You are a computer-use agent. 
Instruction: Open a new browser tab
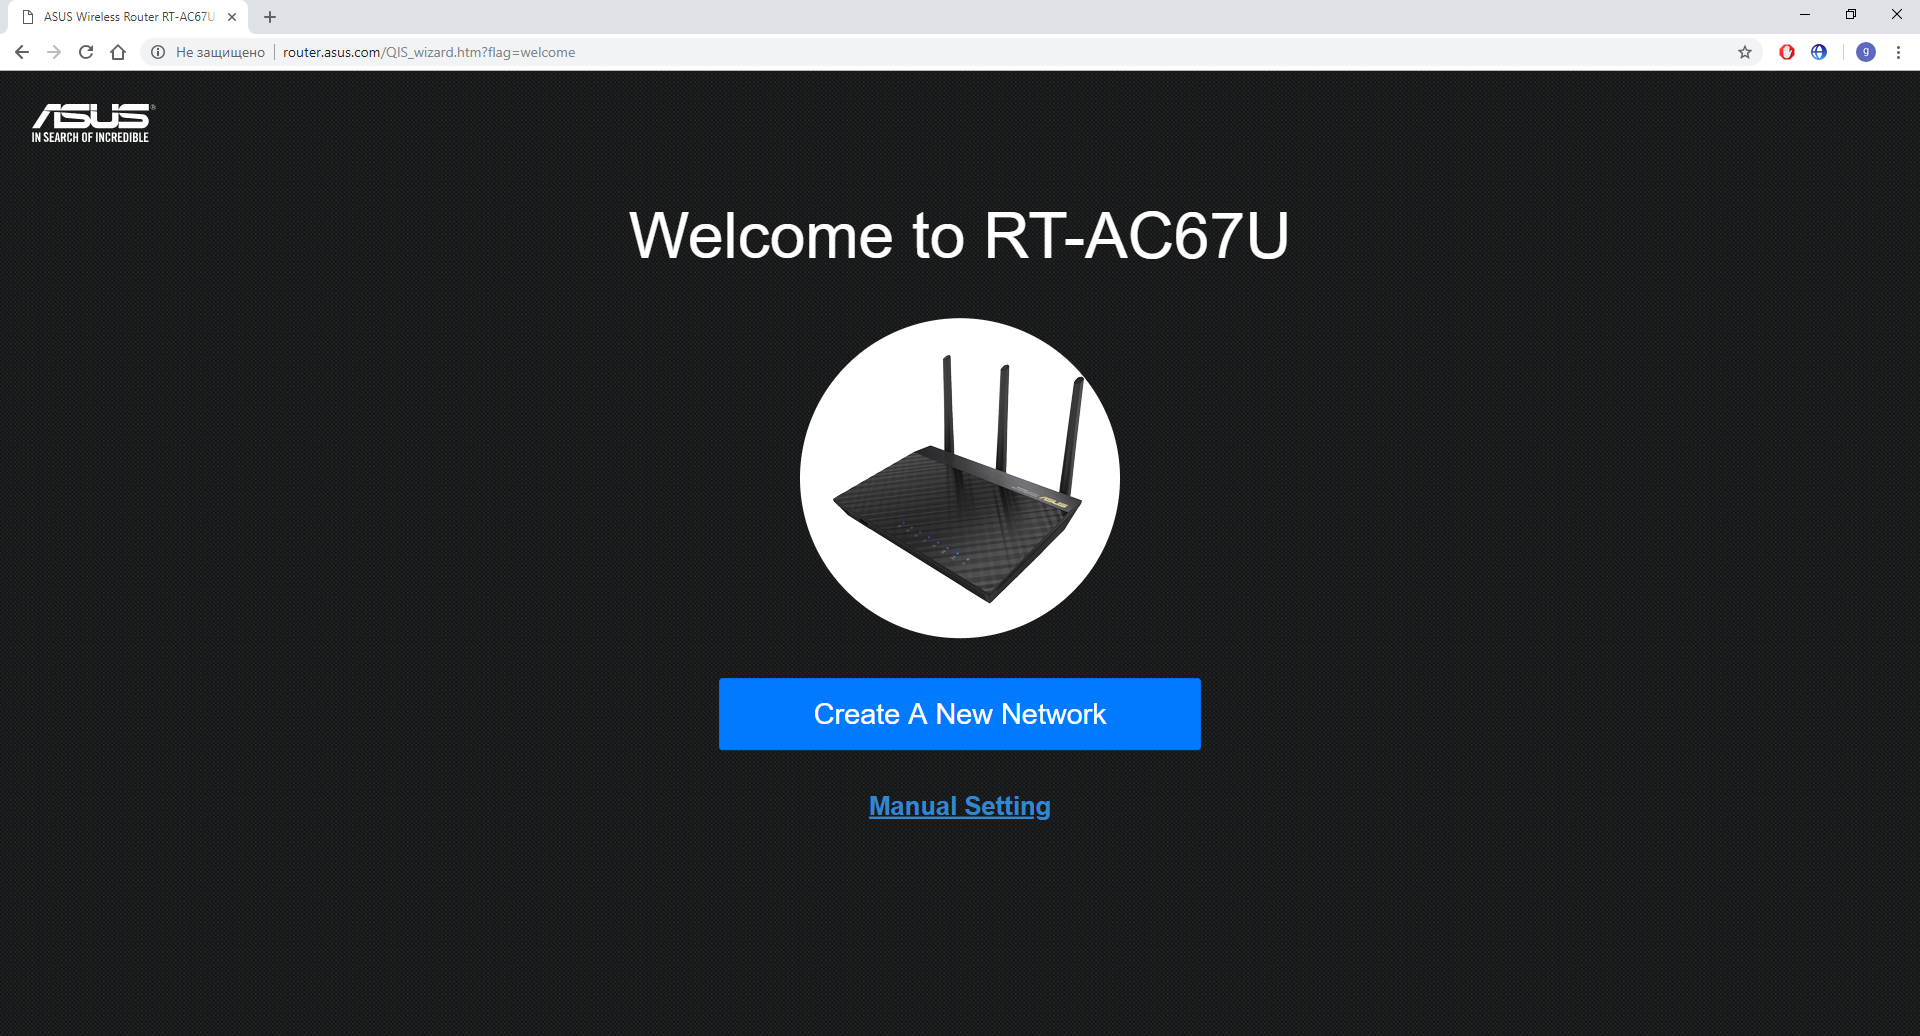(x=270, y=17)
